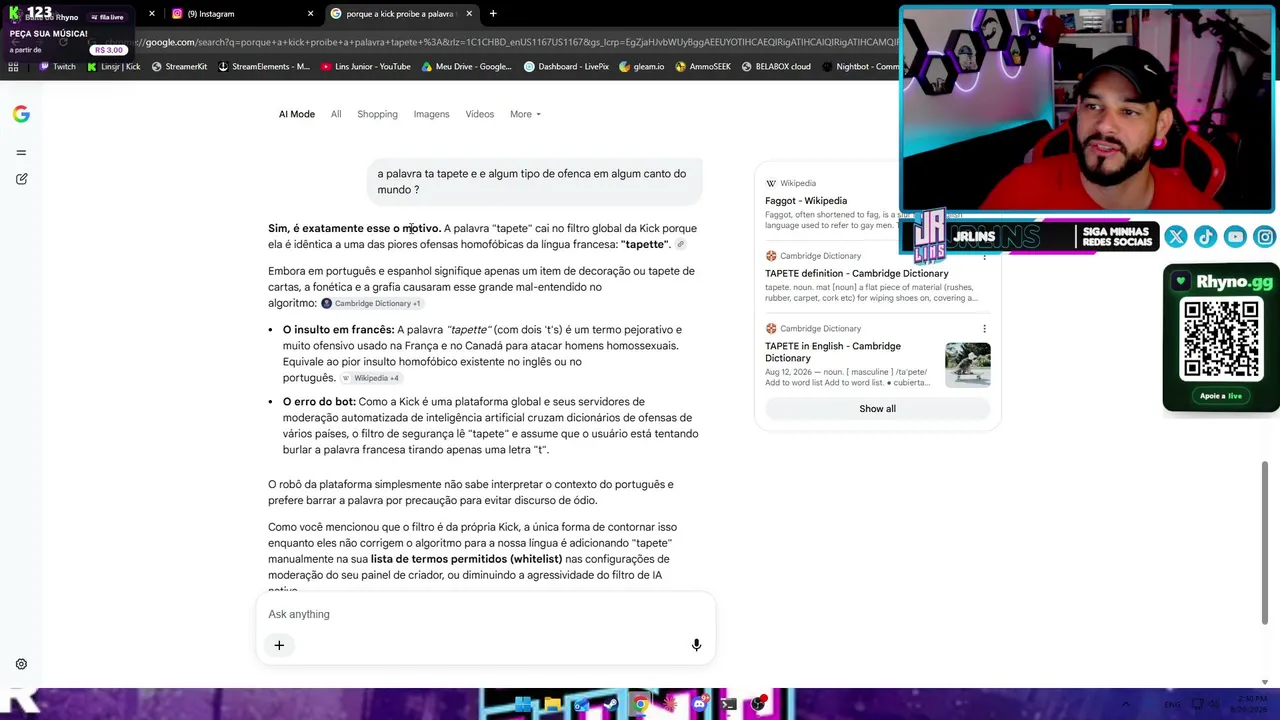Select the AI Mode tab
1280x720 pixels.
click(x=297, y=114)
